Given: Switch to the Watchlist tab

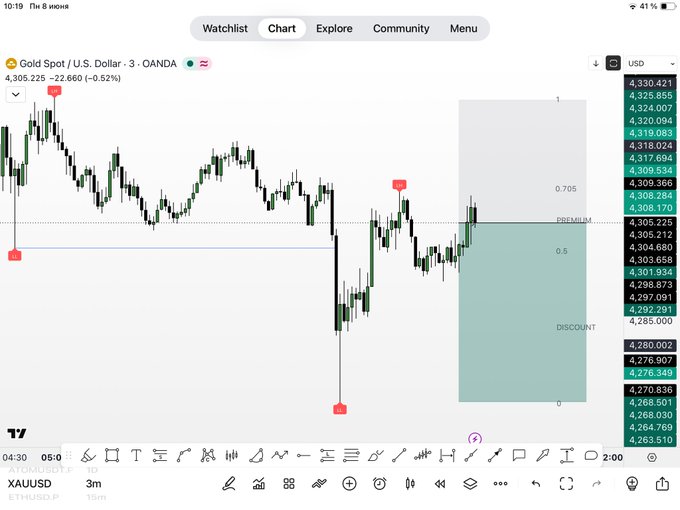Looking at the screenshot, I should (225, 29).
